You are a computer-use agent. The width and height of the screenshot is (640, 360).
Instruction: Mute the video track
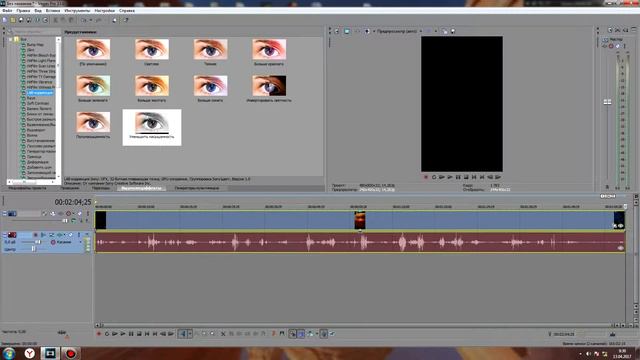80,213
